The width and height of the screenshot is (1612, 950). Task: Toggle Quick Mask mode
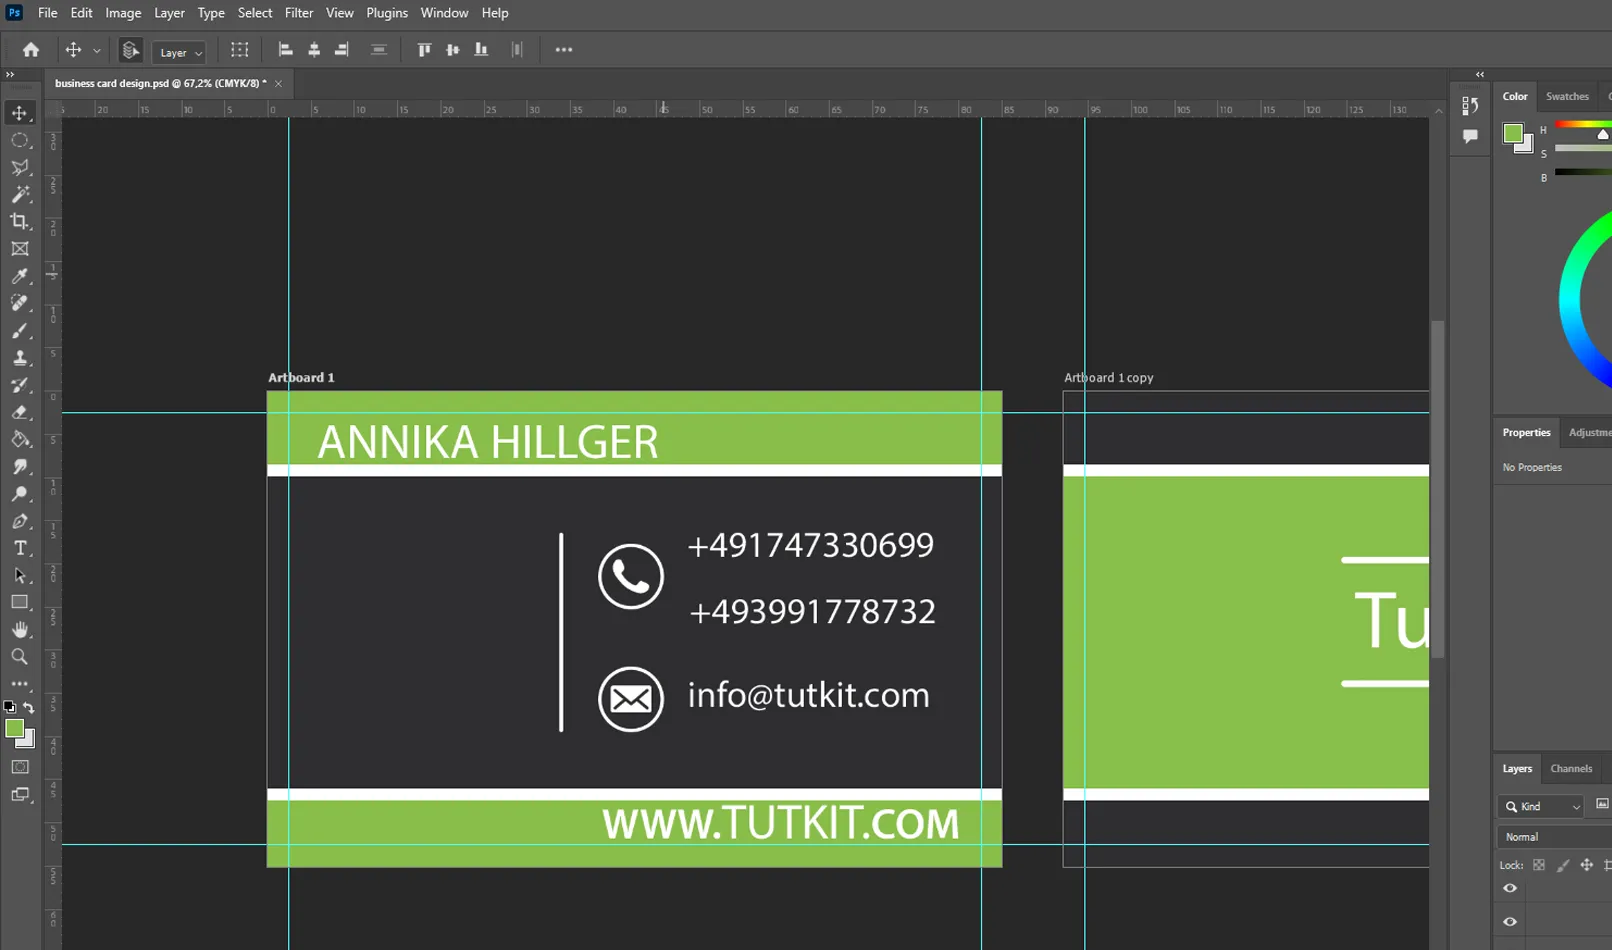coord(20,767)
